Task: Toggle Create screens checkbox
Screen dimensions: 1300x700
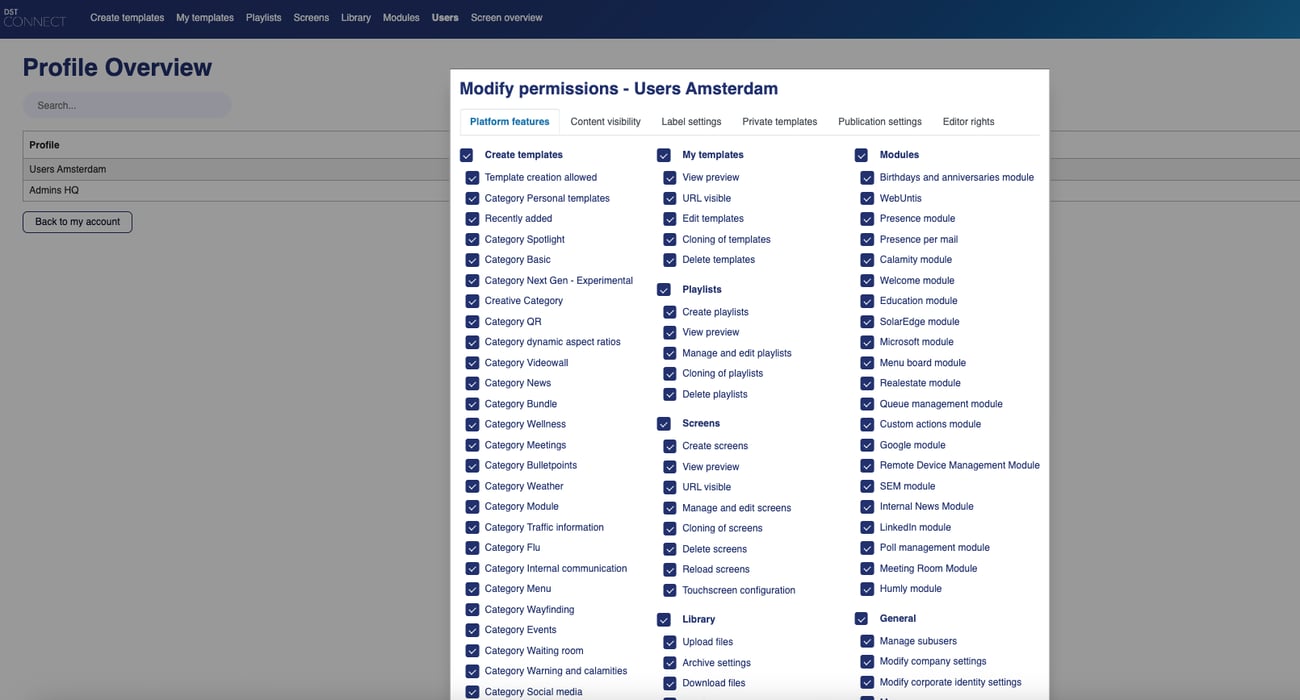Action: [x=670, y=446]
